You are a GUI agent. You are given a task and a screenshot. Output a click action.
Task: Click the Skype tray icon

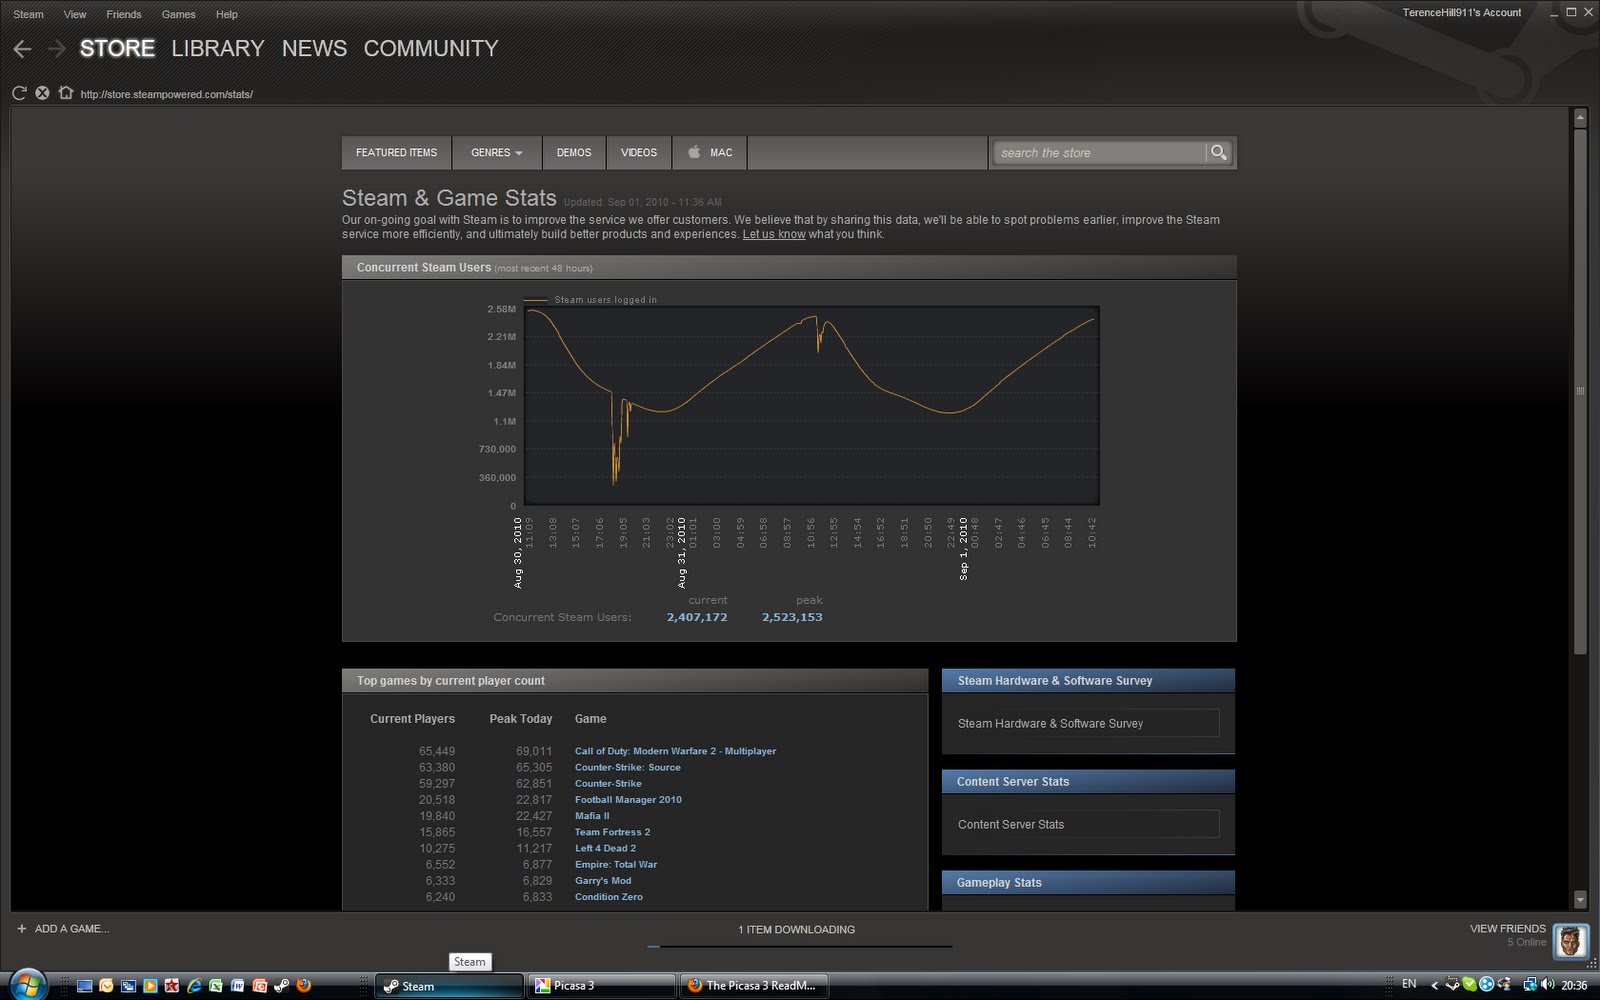click(x=1469, y=985)
